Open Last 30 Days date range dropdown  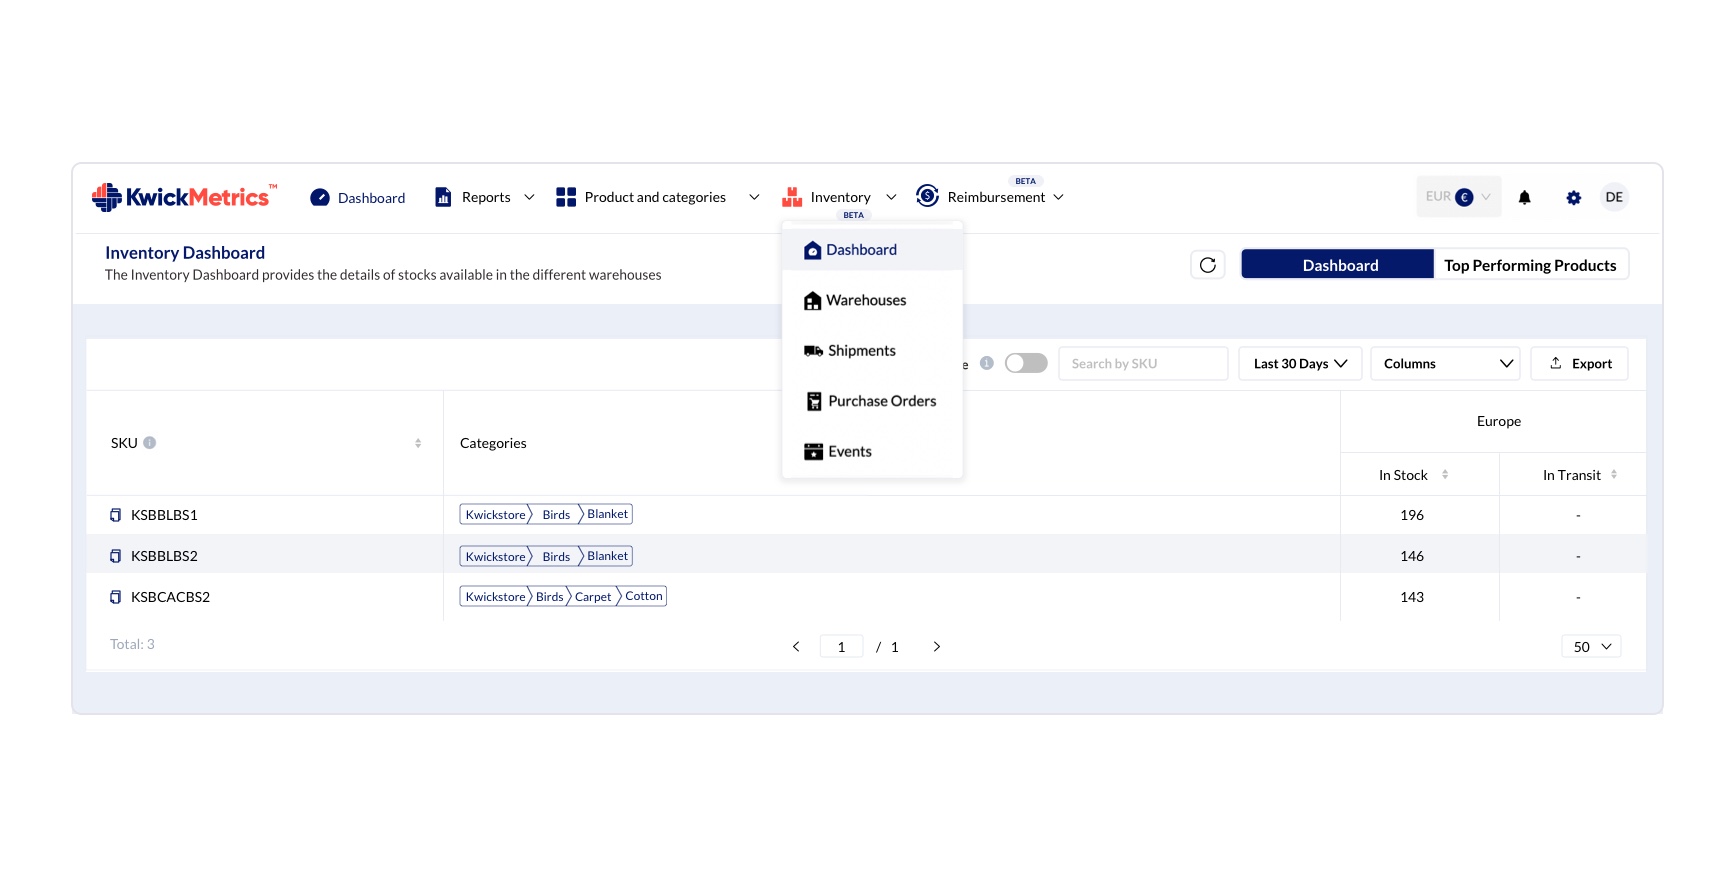pos(1300,364)
